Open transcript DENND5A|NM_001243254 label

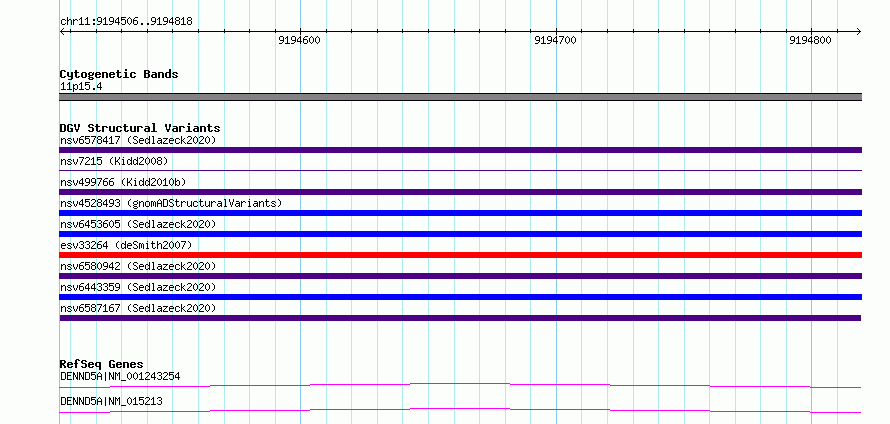pyautogui.click(x=120, y=376)
